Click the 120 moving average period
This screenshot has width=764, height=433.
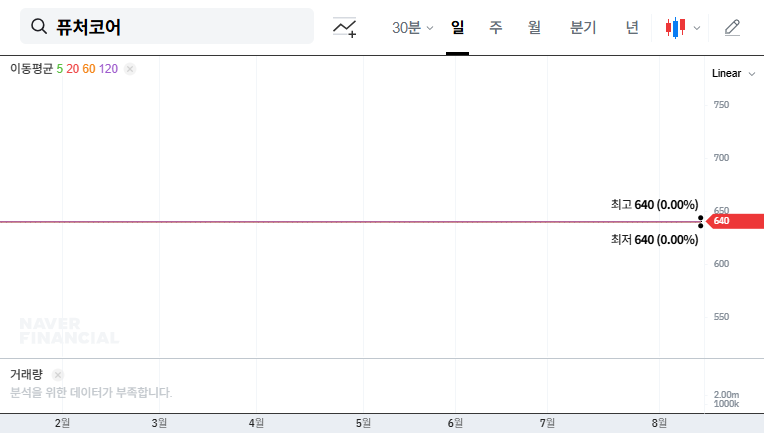108,69
